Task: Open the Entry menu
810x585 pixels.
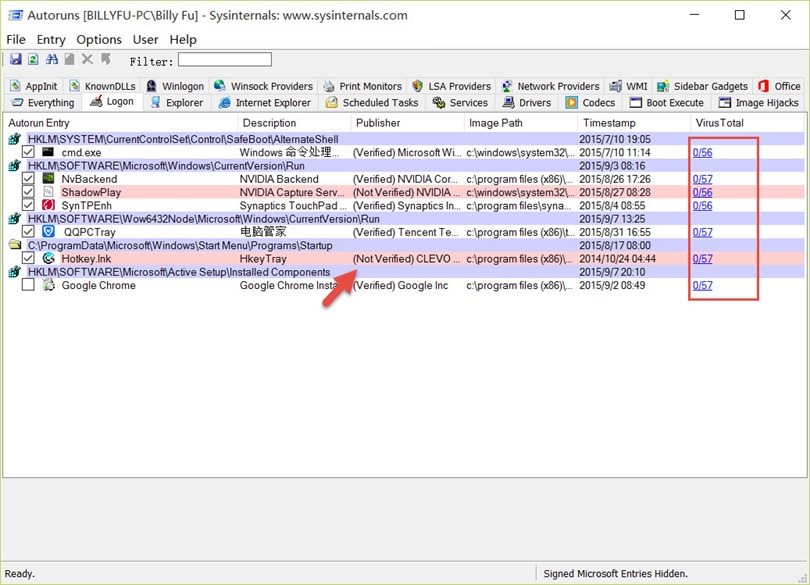Action: (51, 40)
